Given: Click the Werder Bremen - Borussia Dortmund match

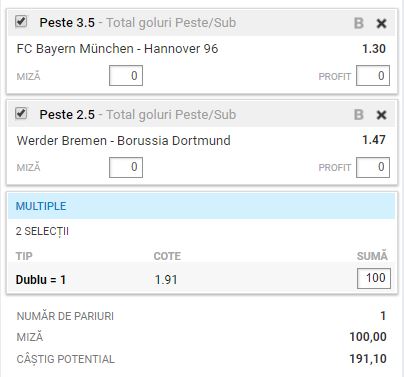Looking at the screenshot, I should click(123, 141).
